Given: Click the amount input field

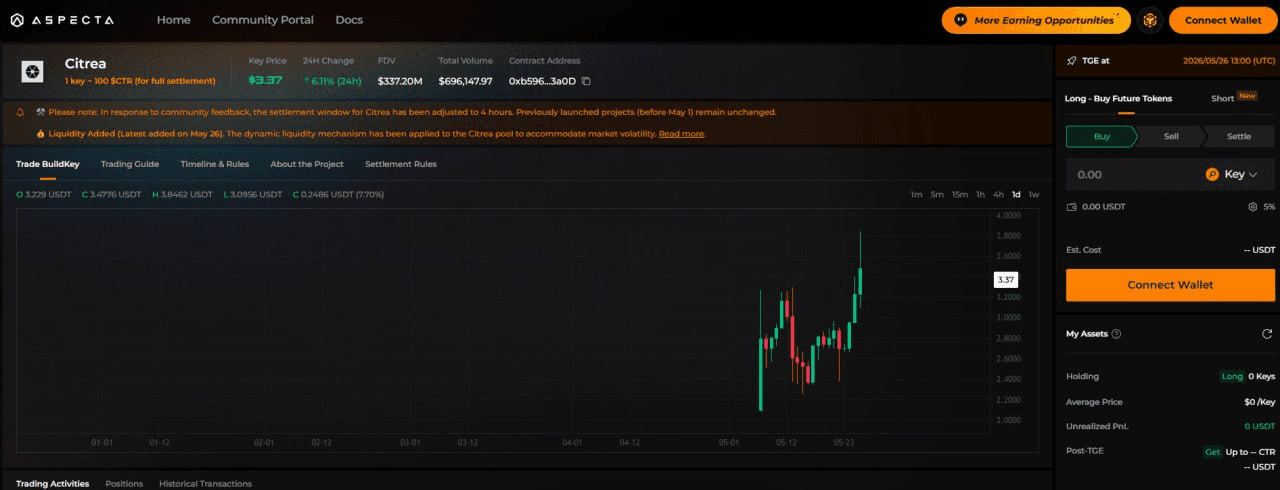Looking at the screenshot, I should click(1133, 174).
